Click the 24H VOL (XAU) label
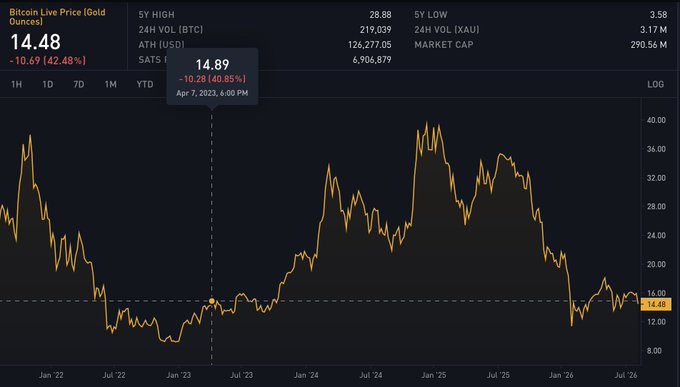Screen dimensions: 680x387 pyautogui.click(x=447, y=30)
